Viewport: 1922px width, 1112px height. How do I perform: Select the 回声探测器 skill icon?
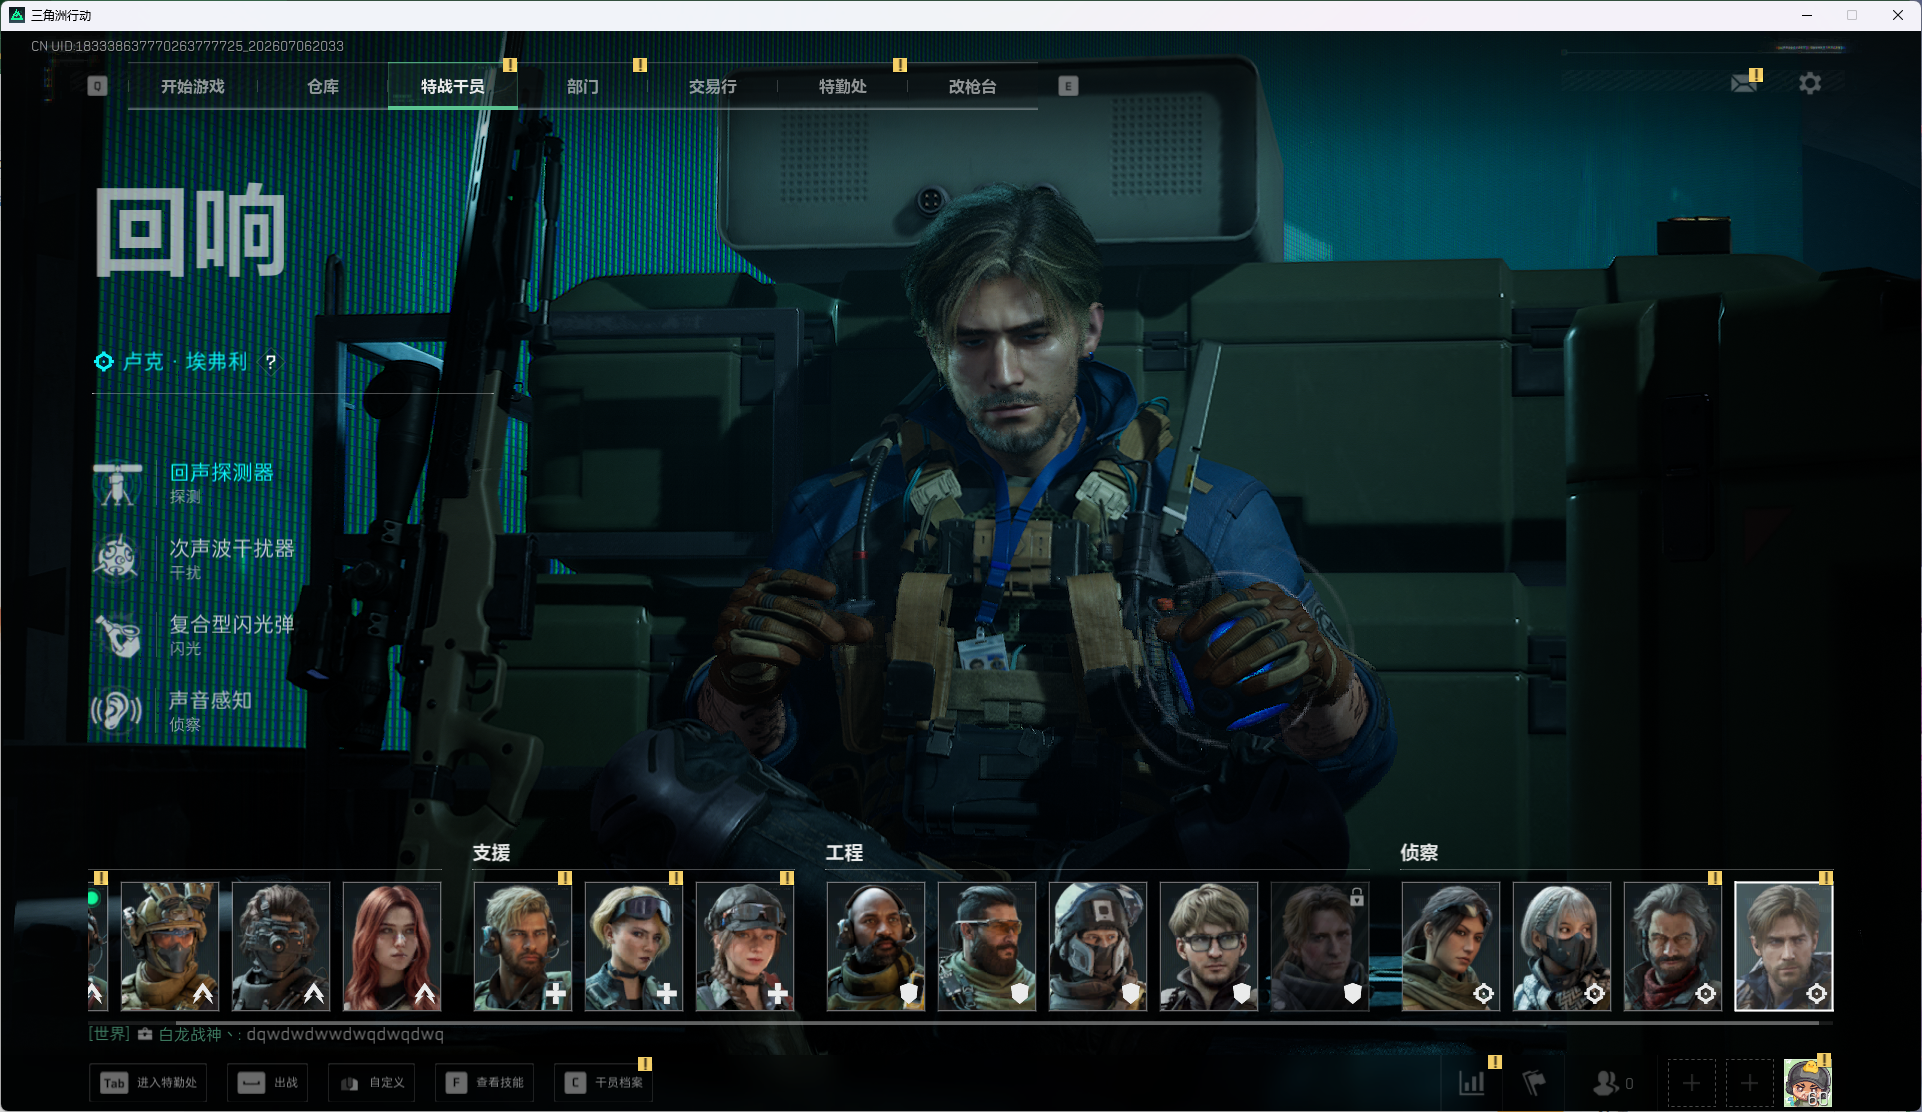point(118,483)
